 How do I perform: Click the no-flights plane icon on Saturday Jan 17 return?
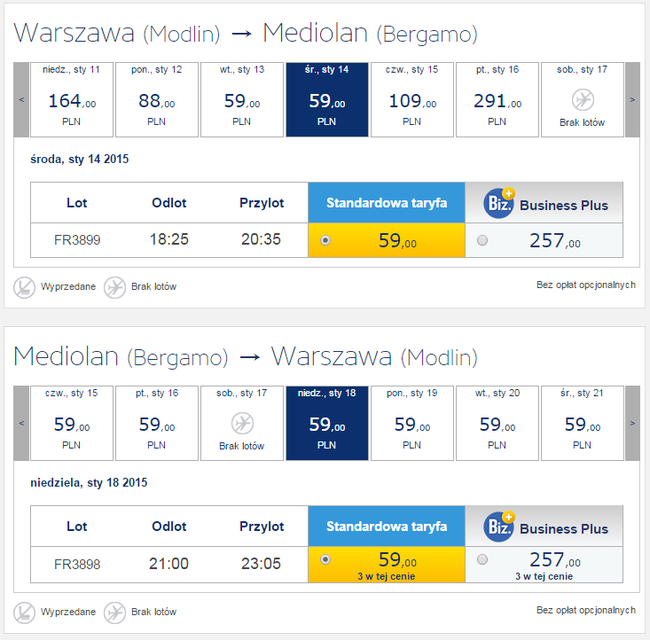(x=241, y=423)
